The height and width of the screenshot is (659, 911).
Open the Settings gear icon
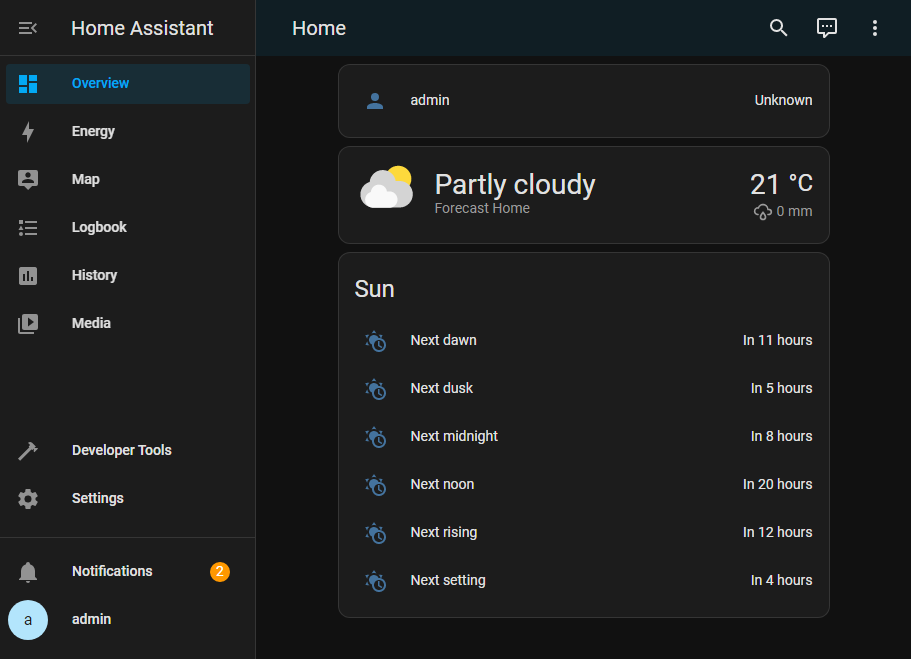(28, 499)
